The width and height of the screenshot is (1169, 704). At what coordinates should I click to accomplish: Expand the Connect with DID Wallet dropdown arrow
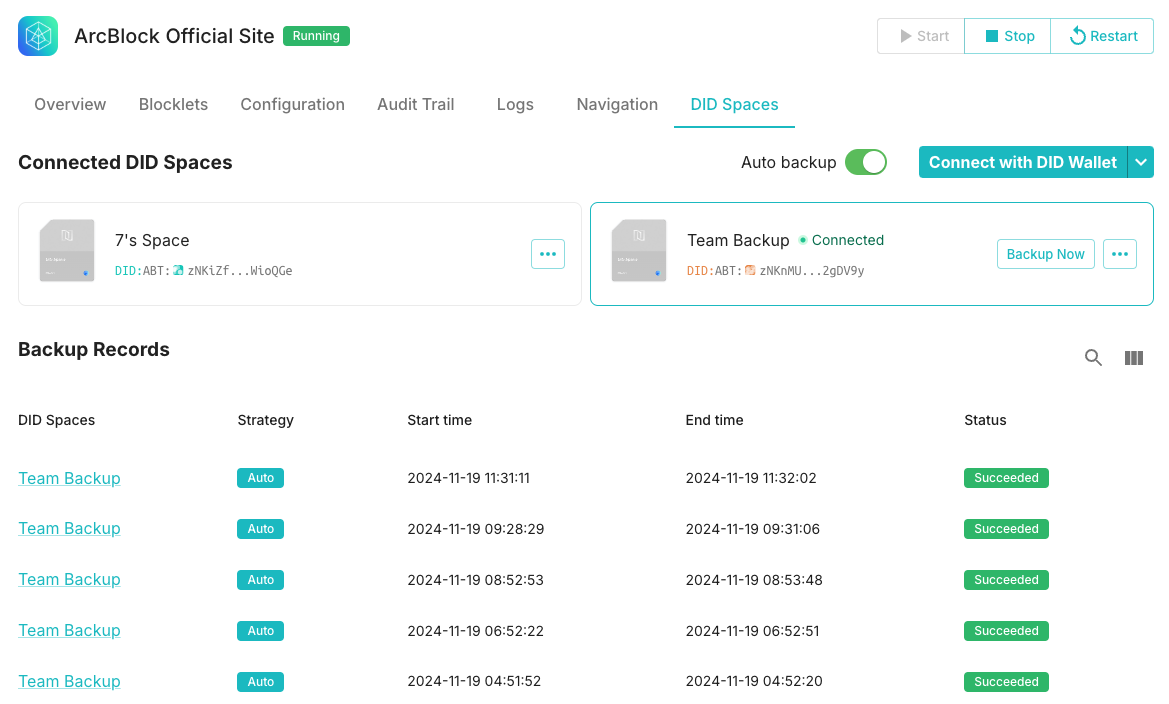point(1141,161)
